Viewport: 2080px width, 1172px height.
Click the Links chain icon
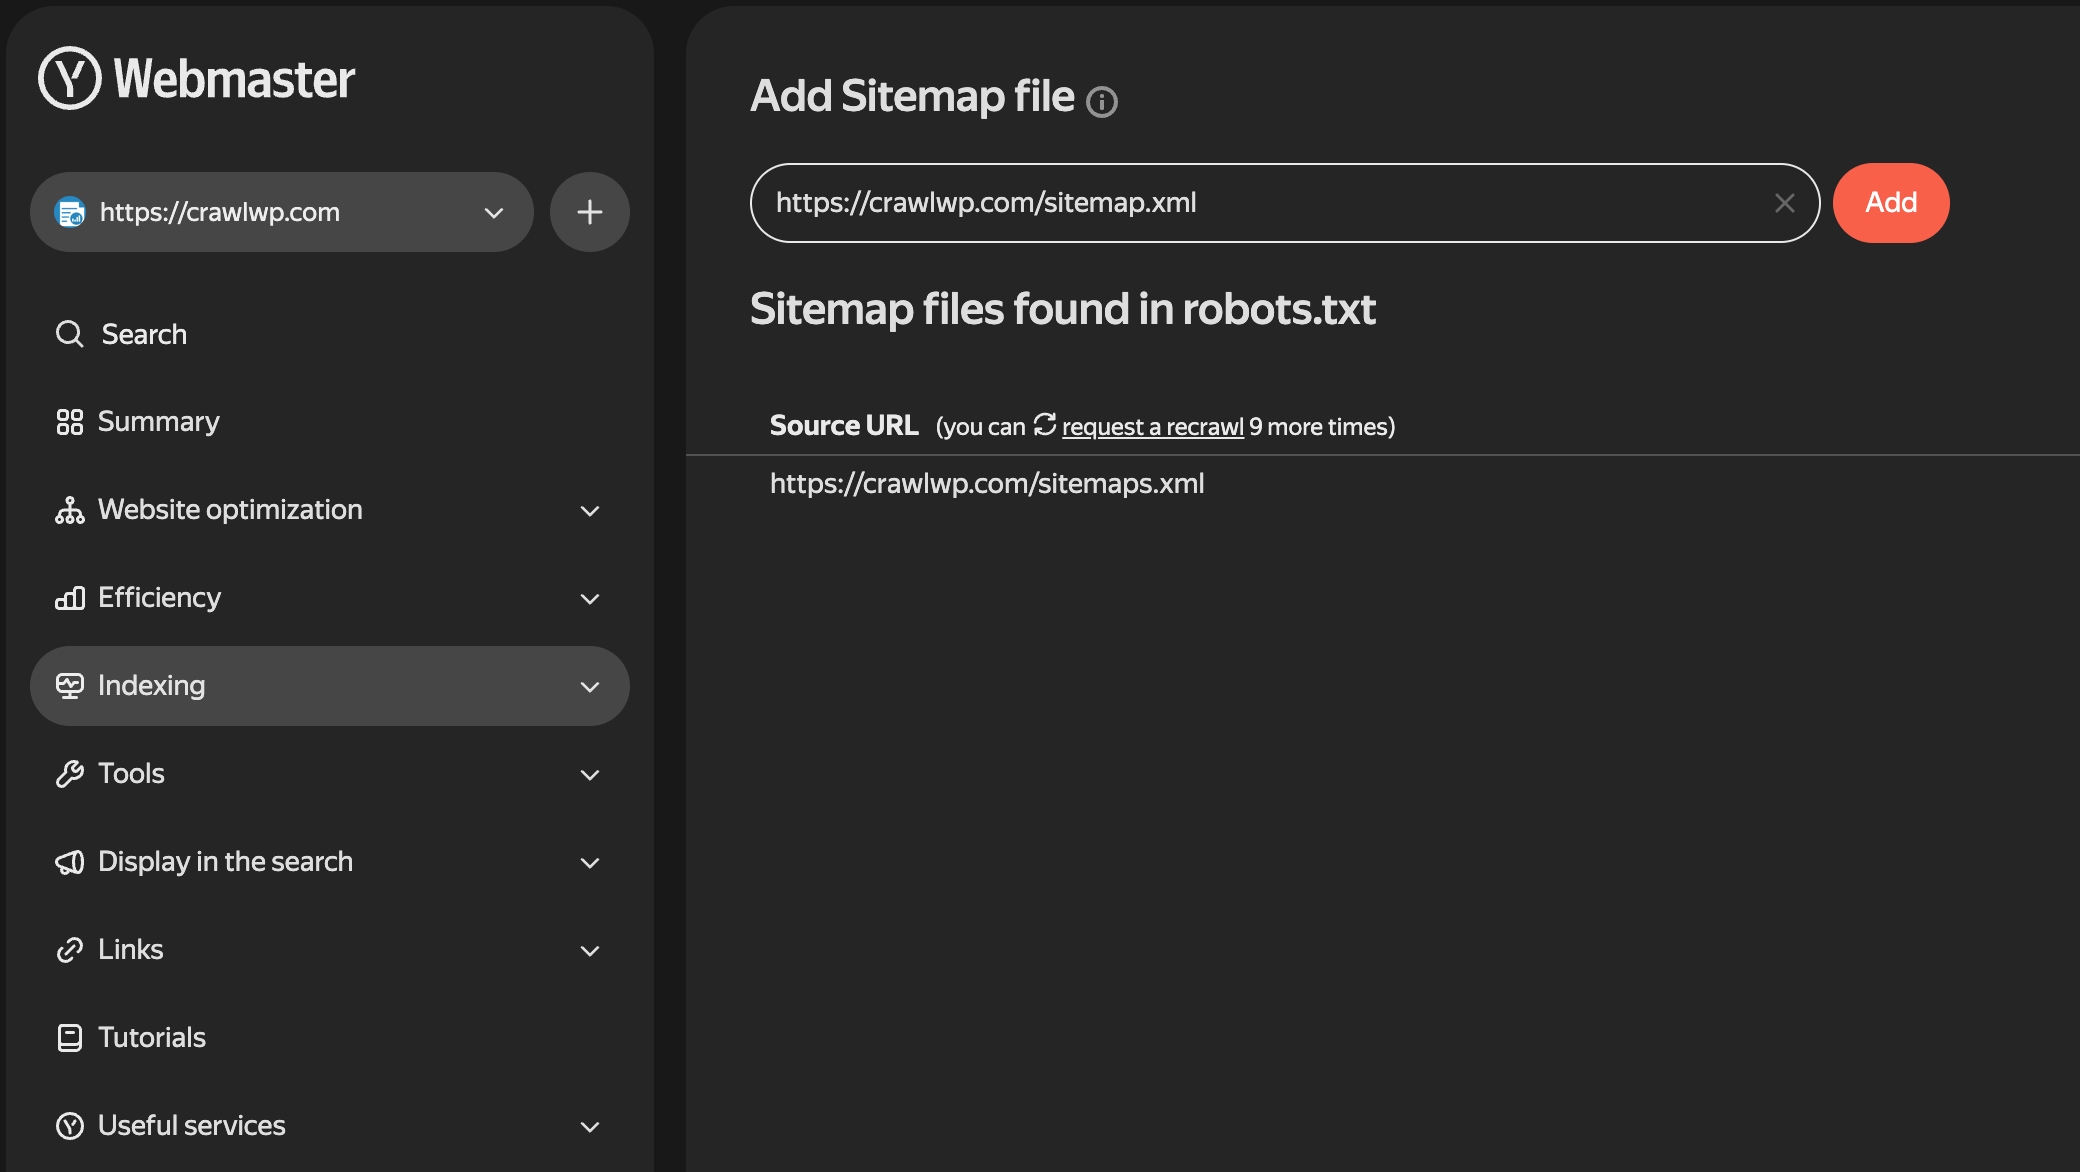tap(70, 950)
